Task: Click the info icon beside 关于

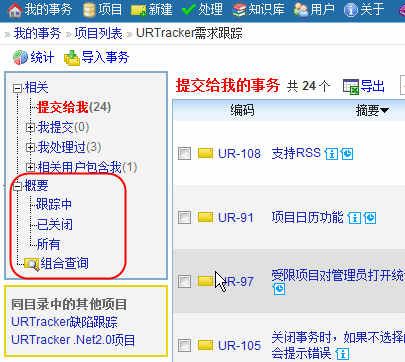Action: [350, 10]
